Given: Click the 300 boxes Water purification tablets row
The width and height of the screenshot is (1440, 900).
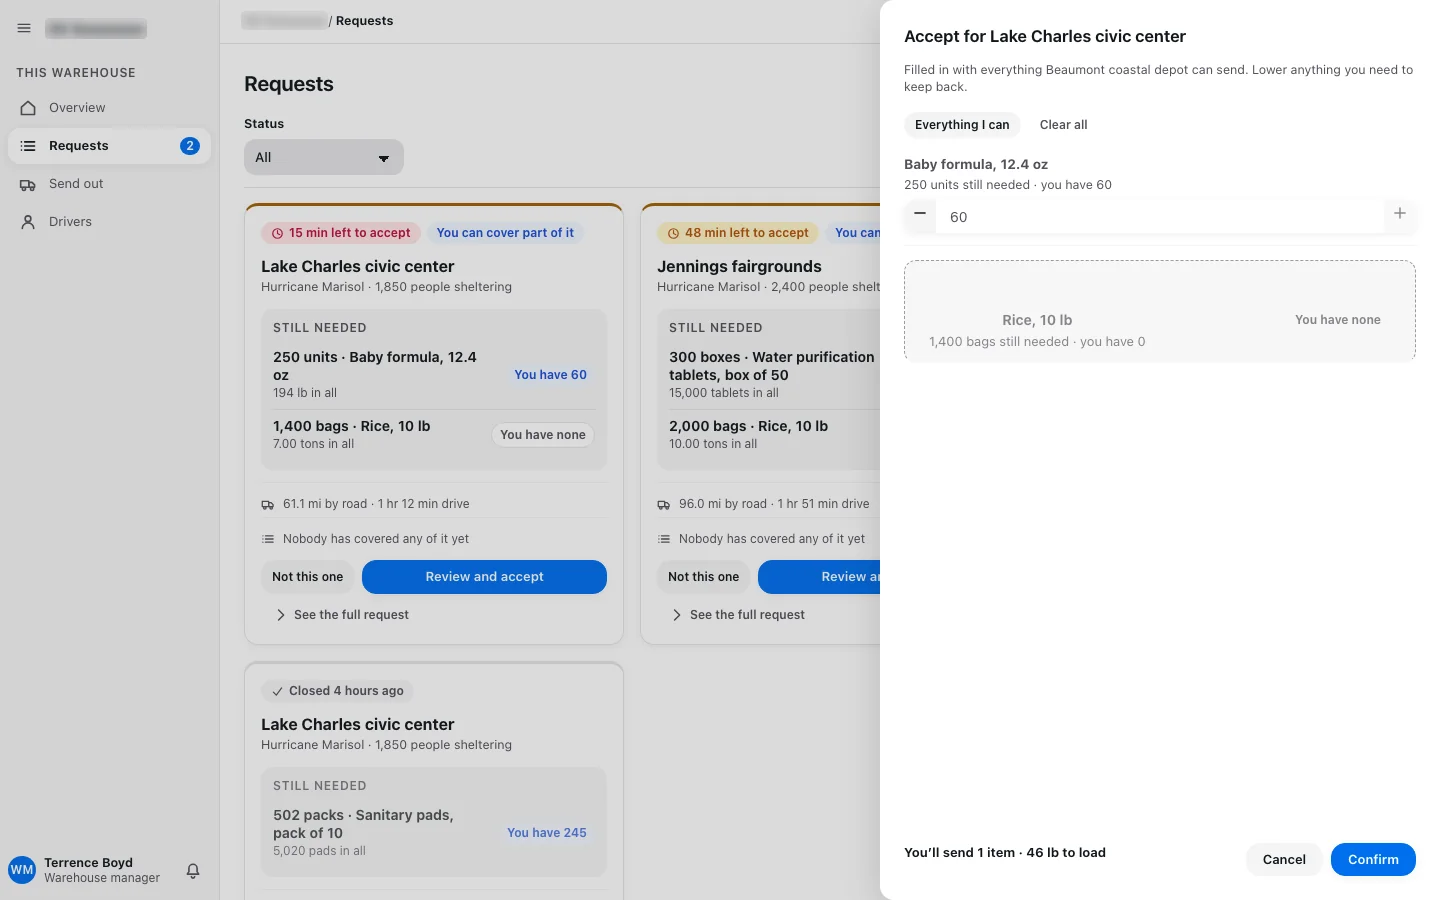Looking at the screenshot, I should tap(774, 374).
